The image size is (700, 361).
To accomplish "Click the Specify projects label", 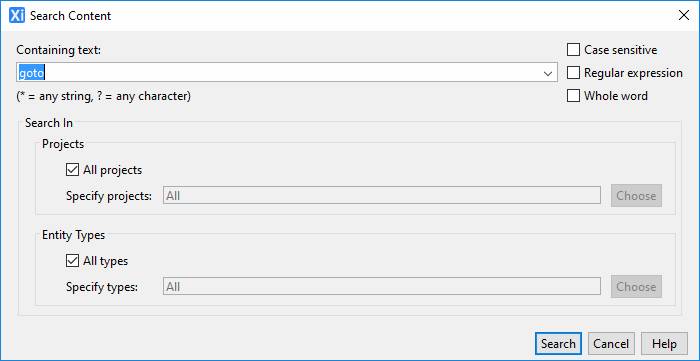I will point(109,196).
